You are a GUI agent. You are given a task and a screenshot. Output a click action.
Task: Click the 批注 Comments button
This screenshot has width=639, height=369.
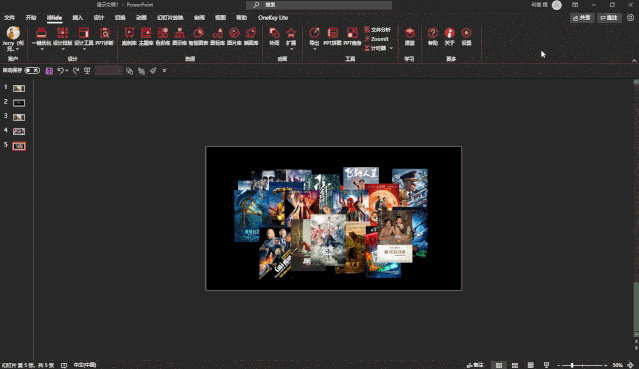click(x=609, y=18)
